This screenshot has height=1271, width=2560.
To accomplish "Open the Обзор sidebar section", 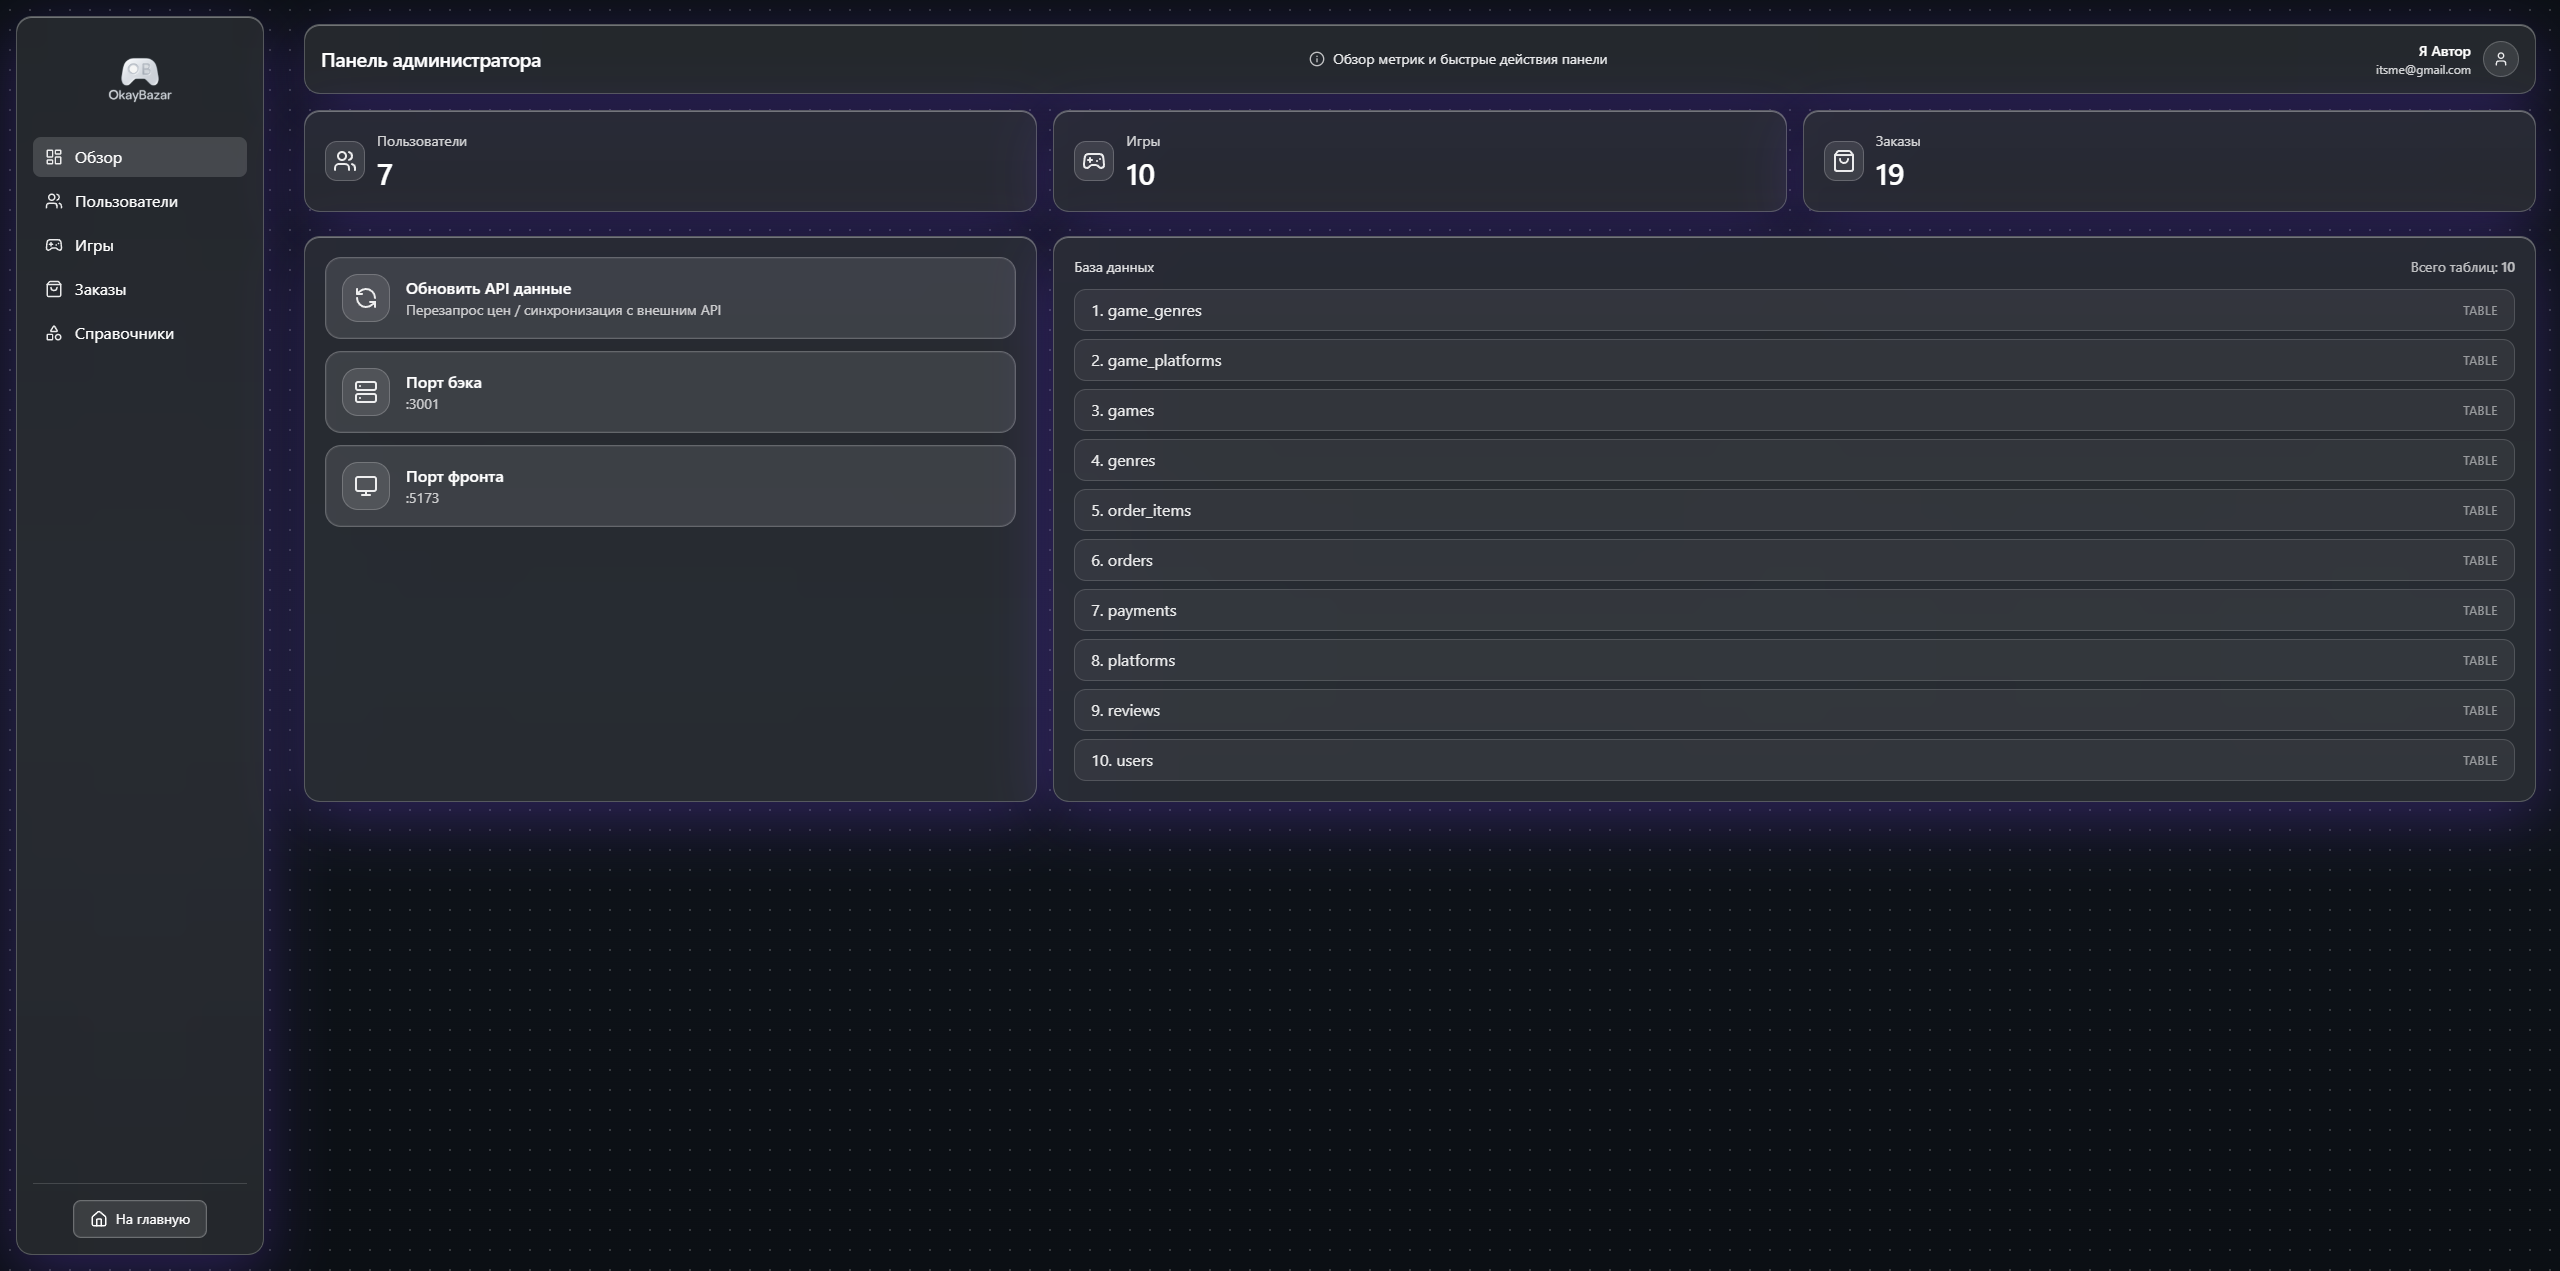I will click(139, 157).
